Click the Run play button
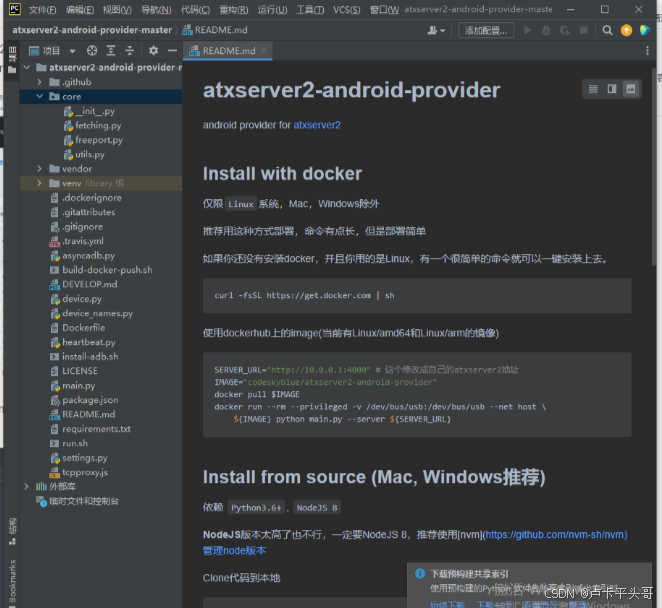This screenshot has width=662, height=608. click(527, 30)
